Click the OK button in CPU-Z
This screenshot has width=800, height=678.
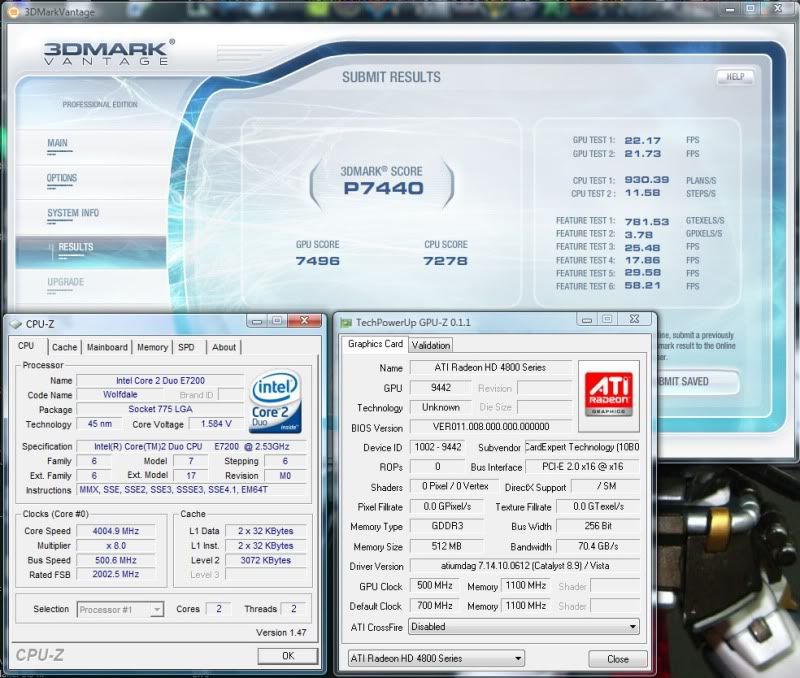tap(287, 656)
